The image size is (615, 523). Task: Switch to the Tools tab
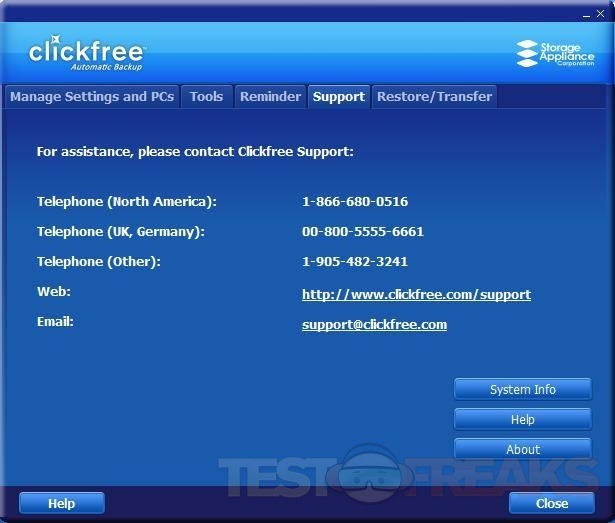[x=206, y=97]
